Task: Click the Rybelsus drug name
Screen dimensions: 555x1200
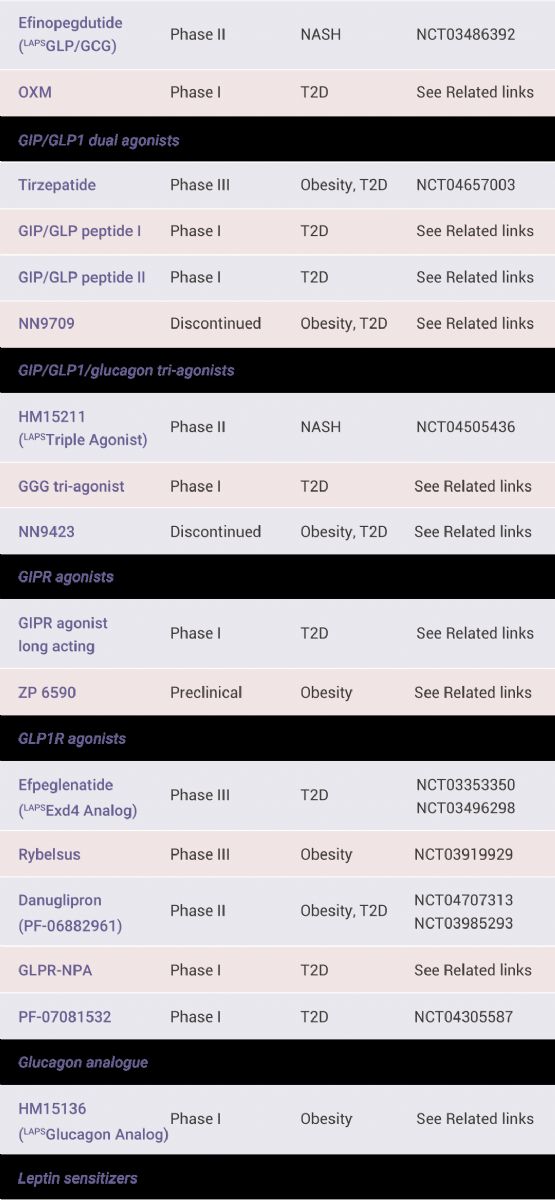Action: 49,854
